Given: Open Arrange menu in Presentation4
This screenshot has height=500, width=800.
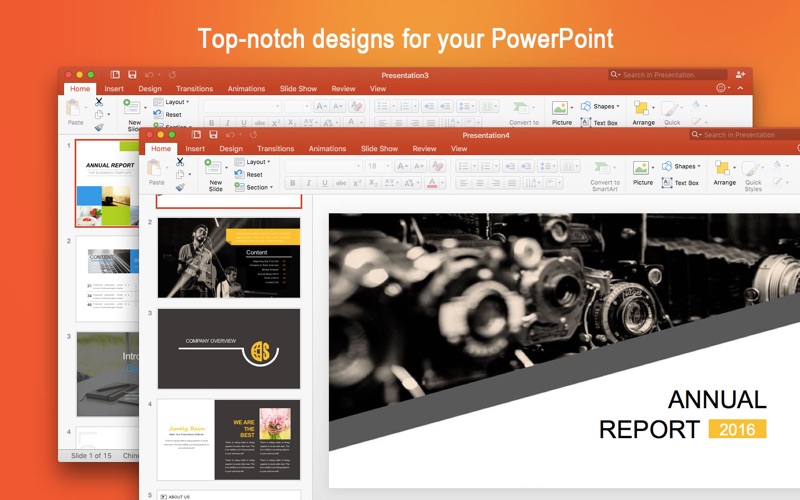Looking at the screenshot, I should 724,172.
